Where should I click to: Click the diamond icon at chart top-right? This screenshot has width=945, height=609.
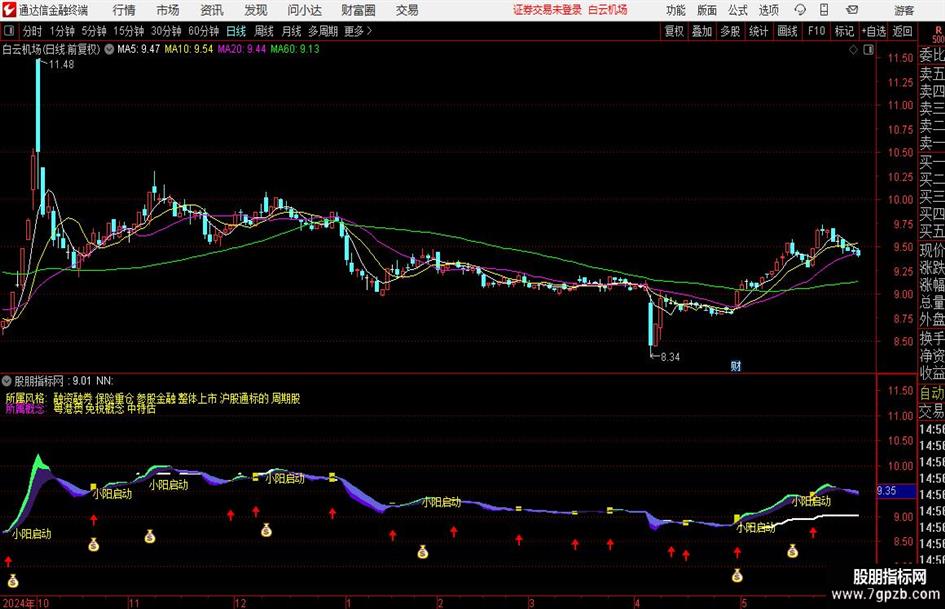[853, 50]
